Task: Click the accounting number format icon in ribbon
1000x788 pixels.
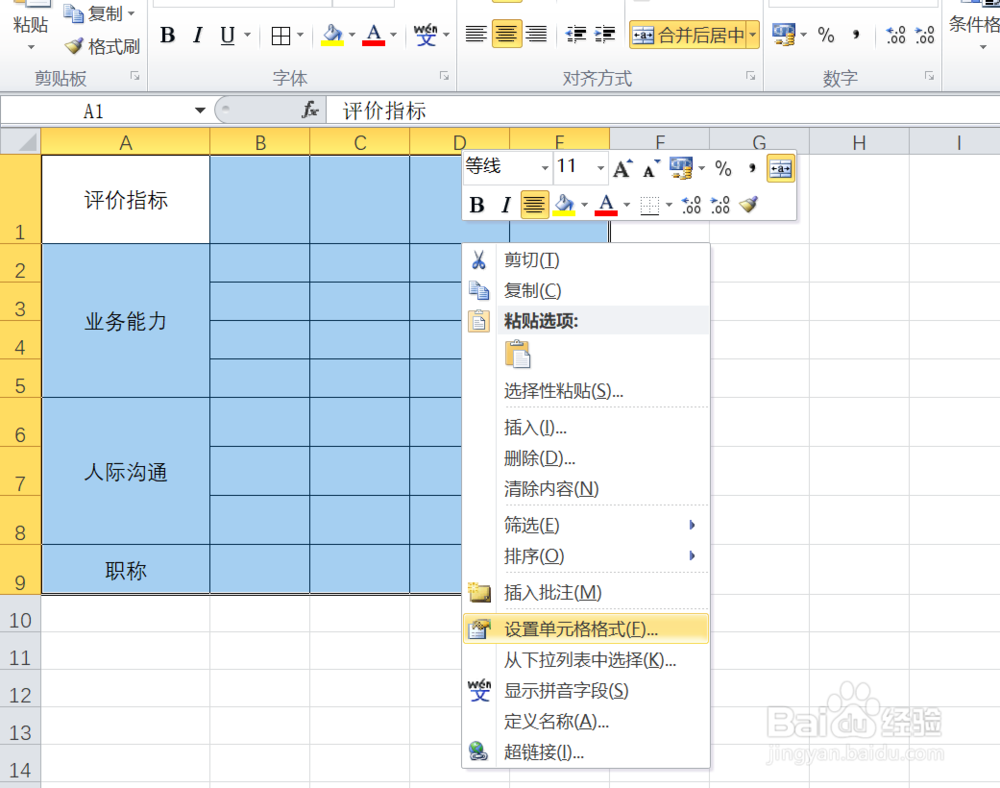Action: click(x=783, y=34)
